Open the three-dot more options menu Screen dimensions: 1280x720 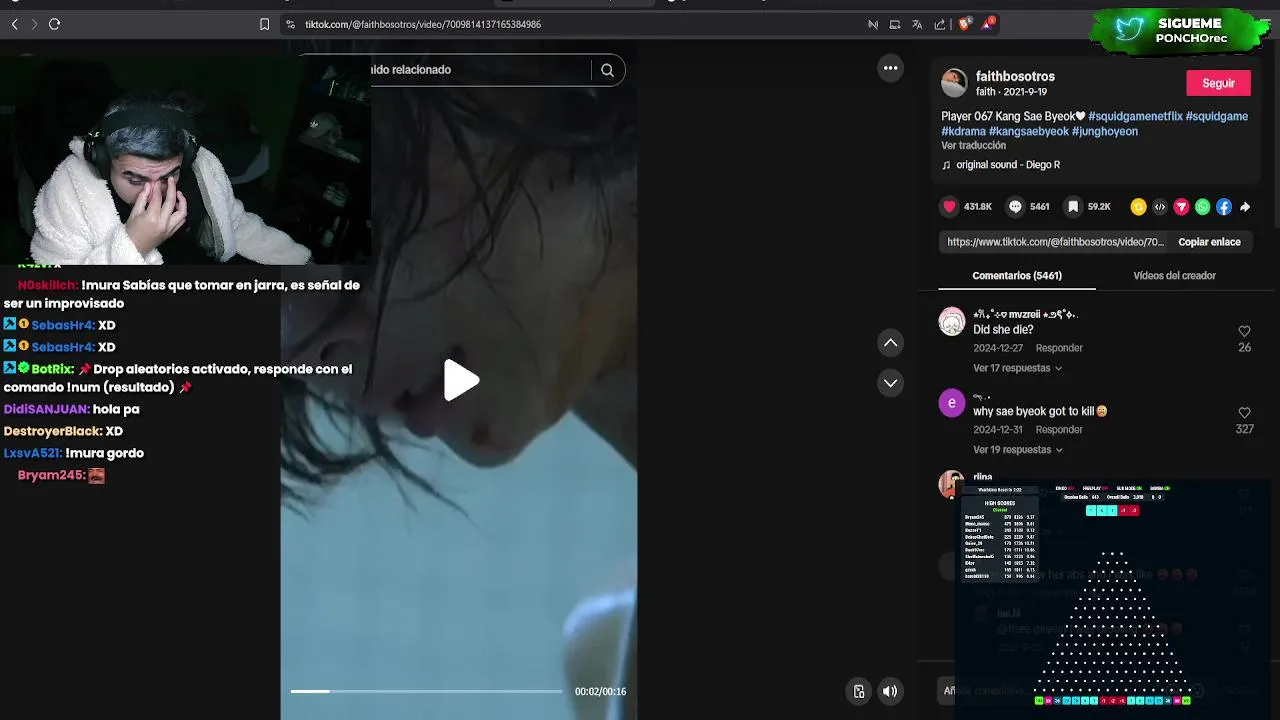890,68
